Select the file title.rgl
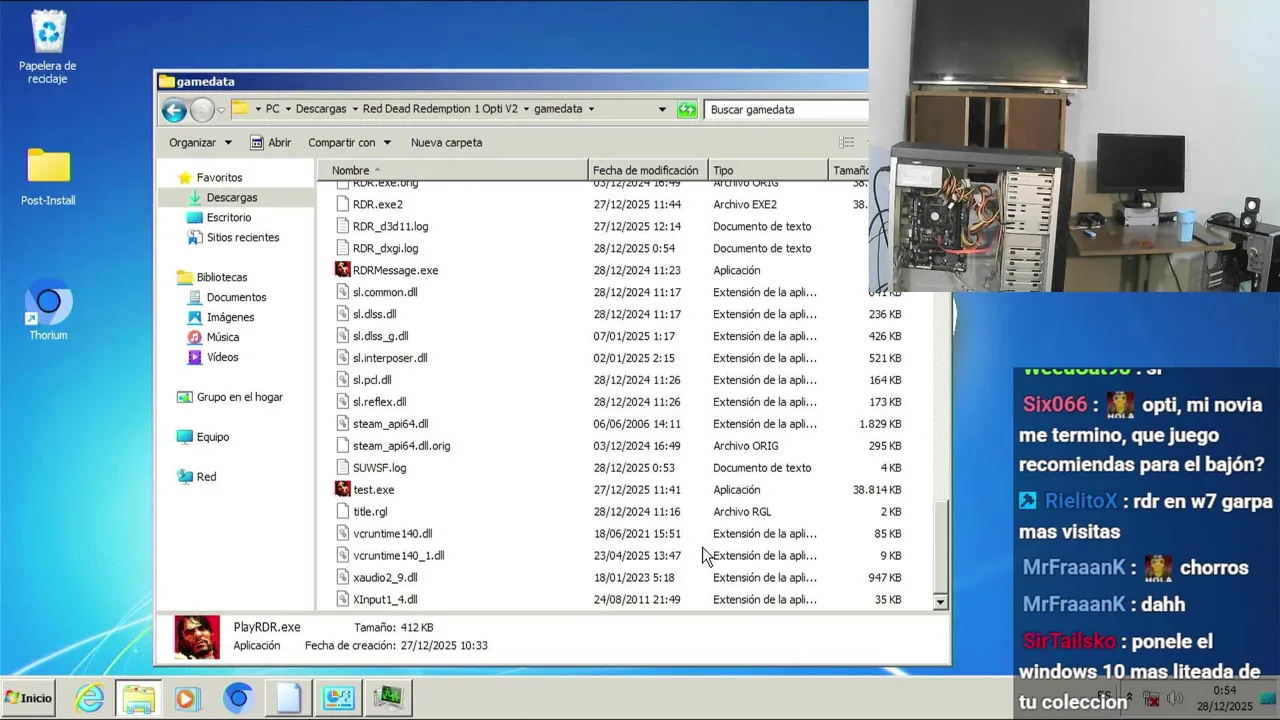1280x720 pixels. pos(370,512)
